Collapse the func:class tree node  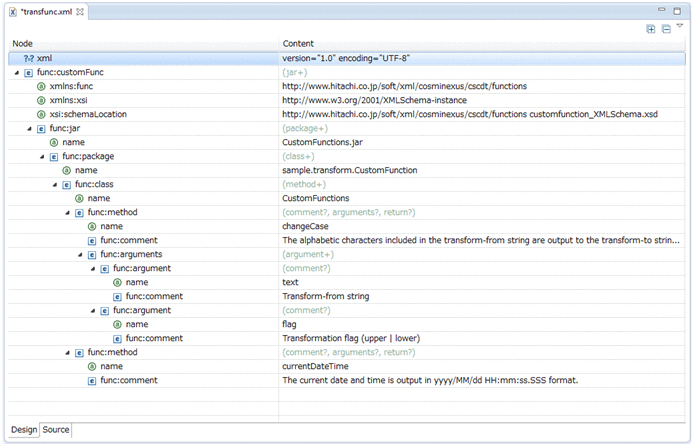pos(54,185)
